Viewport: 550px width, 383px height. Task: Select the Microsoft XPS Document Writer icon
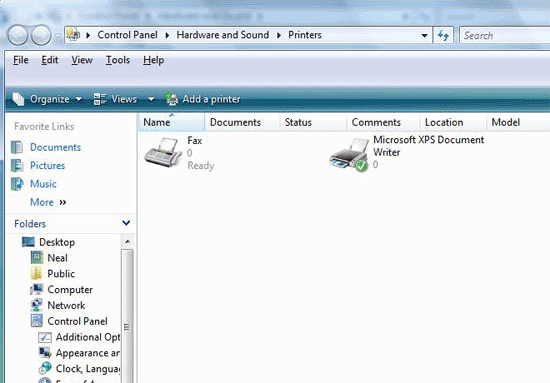coord(349,155)
